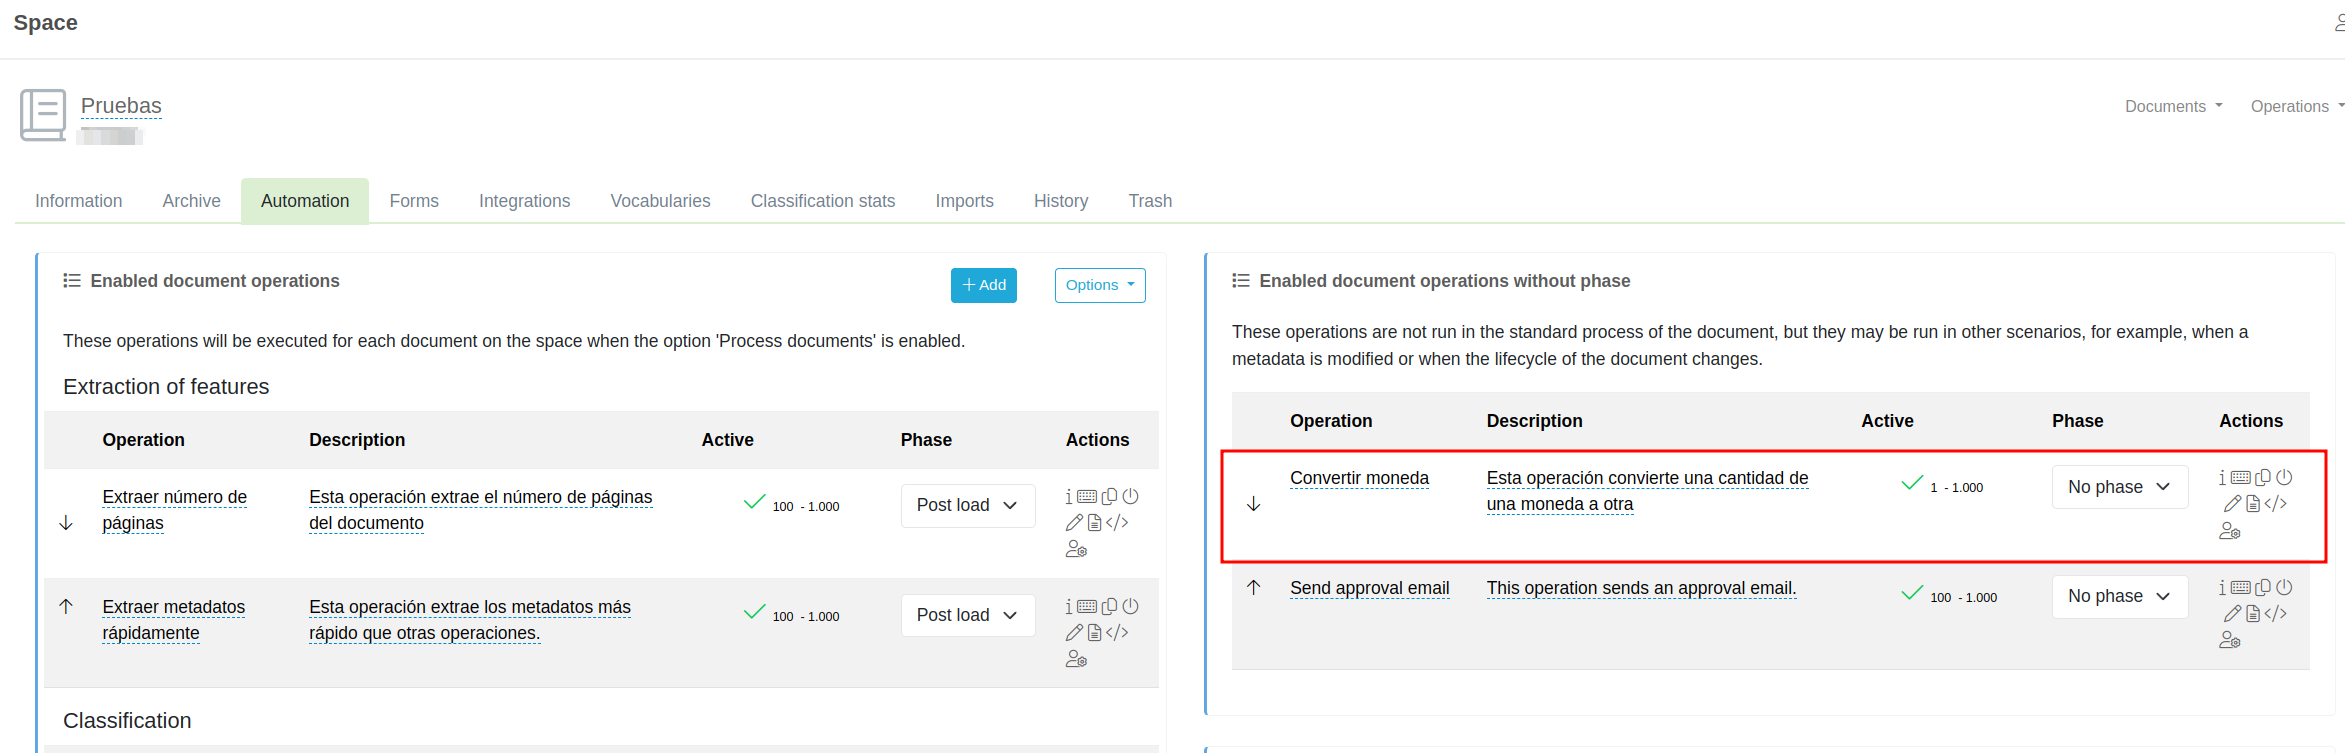This screenshot has width=2345, height=753.
Task: Disable Convertir moneda using the power icon
Action: click(x=2284, y=478)
